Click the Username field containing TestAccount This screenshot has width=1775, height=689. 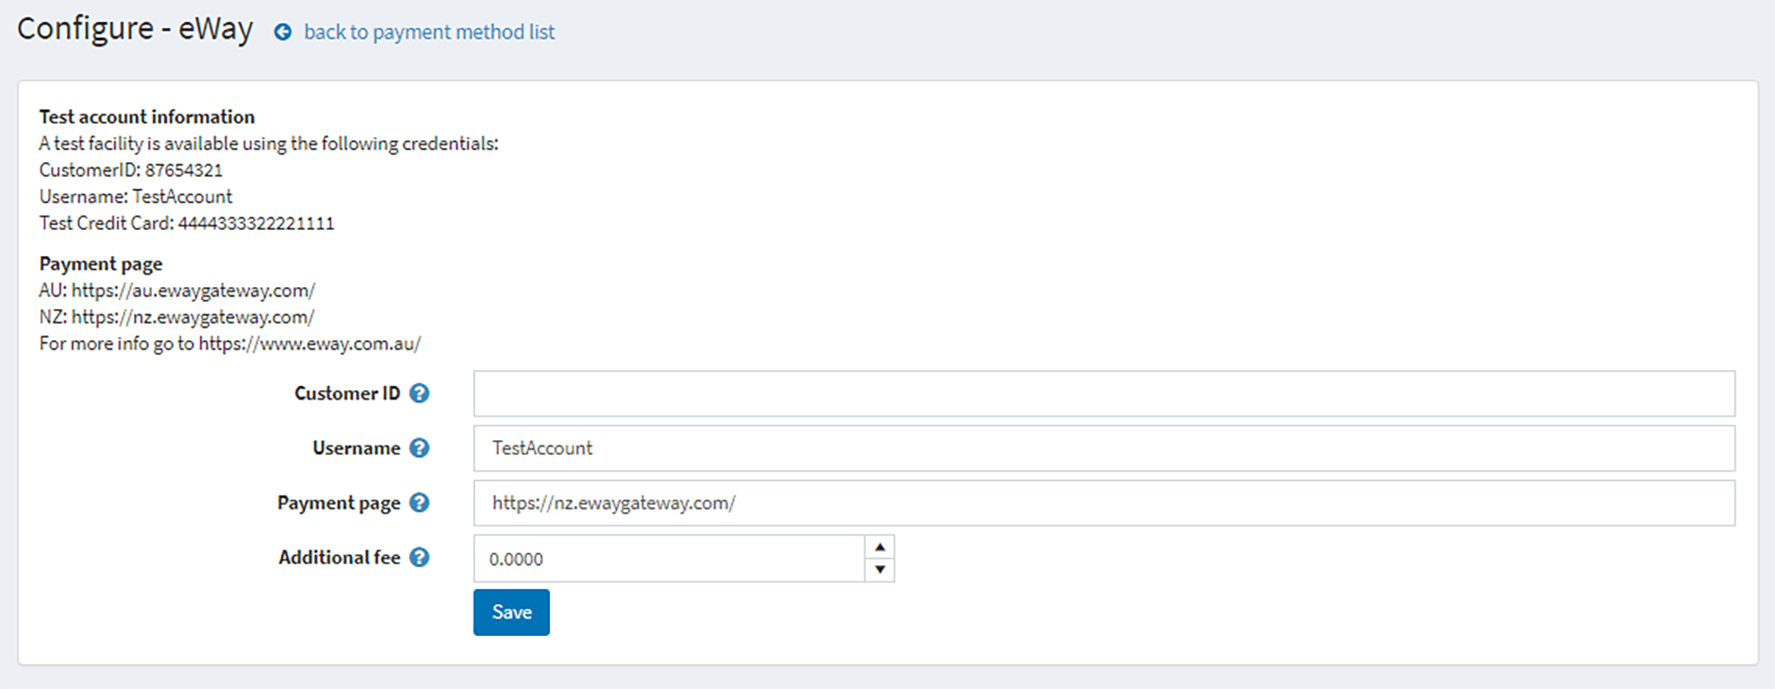1104,448
